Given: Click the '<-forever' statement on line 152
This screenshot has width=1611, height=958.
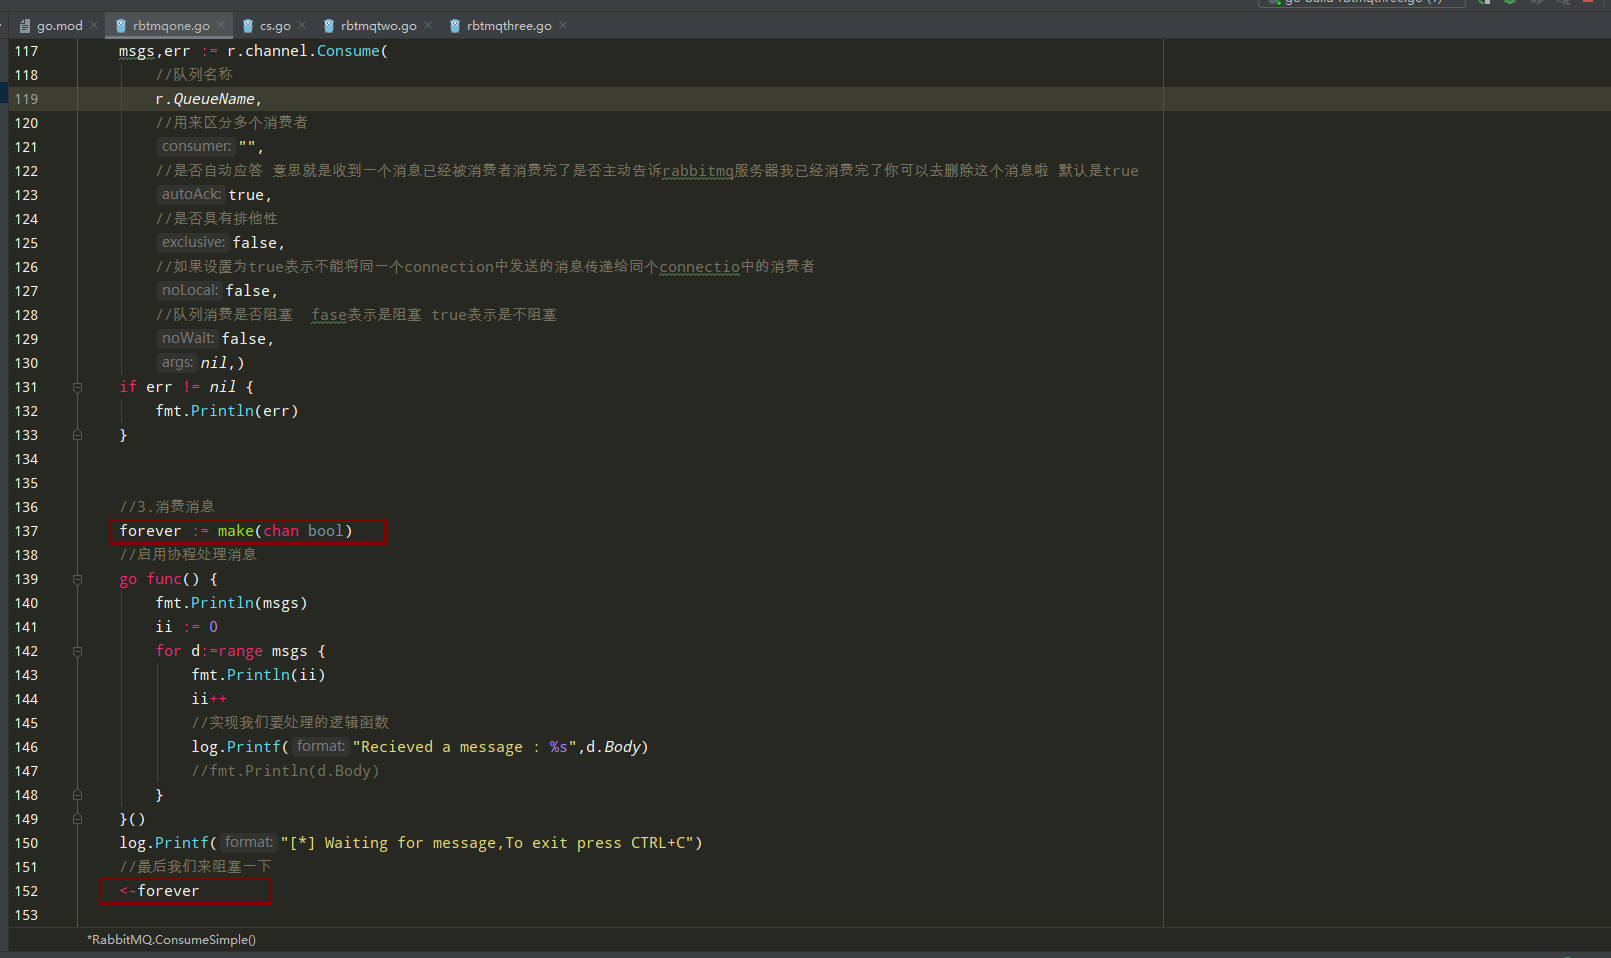Looking at the screenshot, I should pos(159,891).
